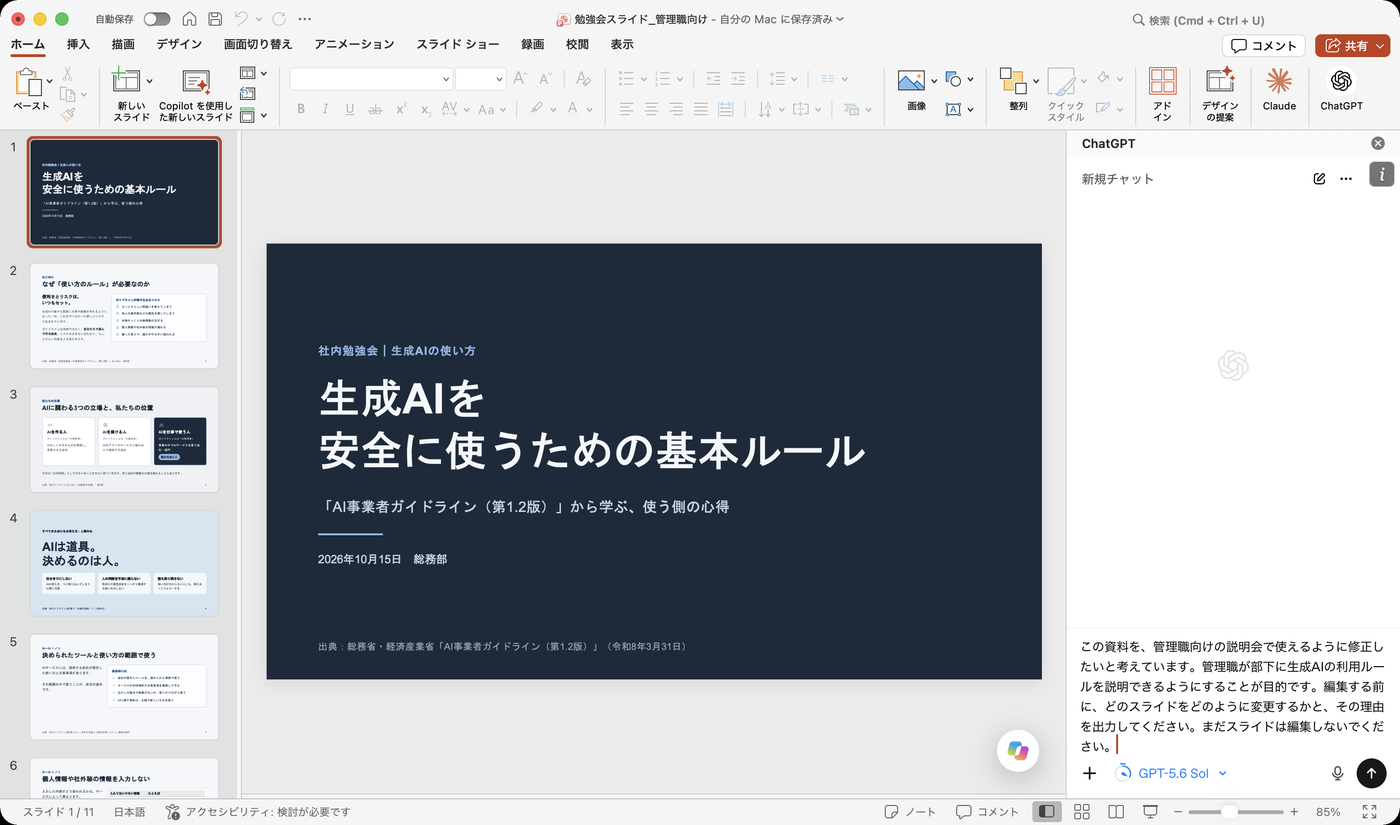
Task: Click the accessibility check status message
Action: pos(258,811)
